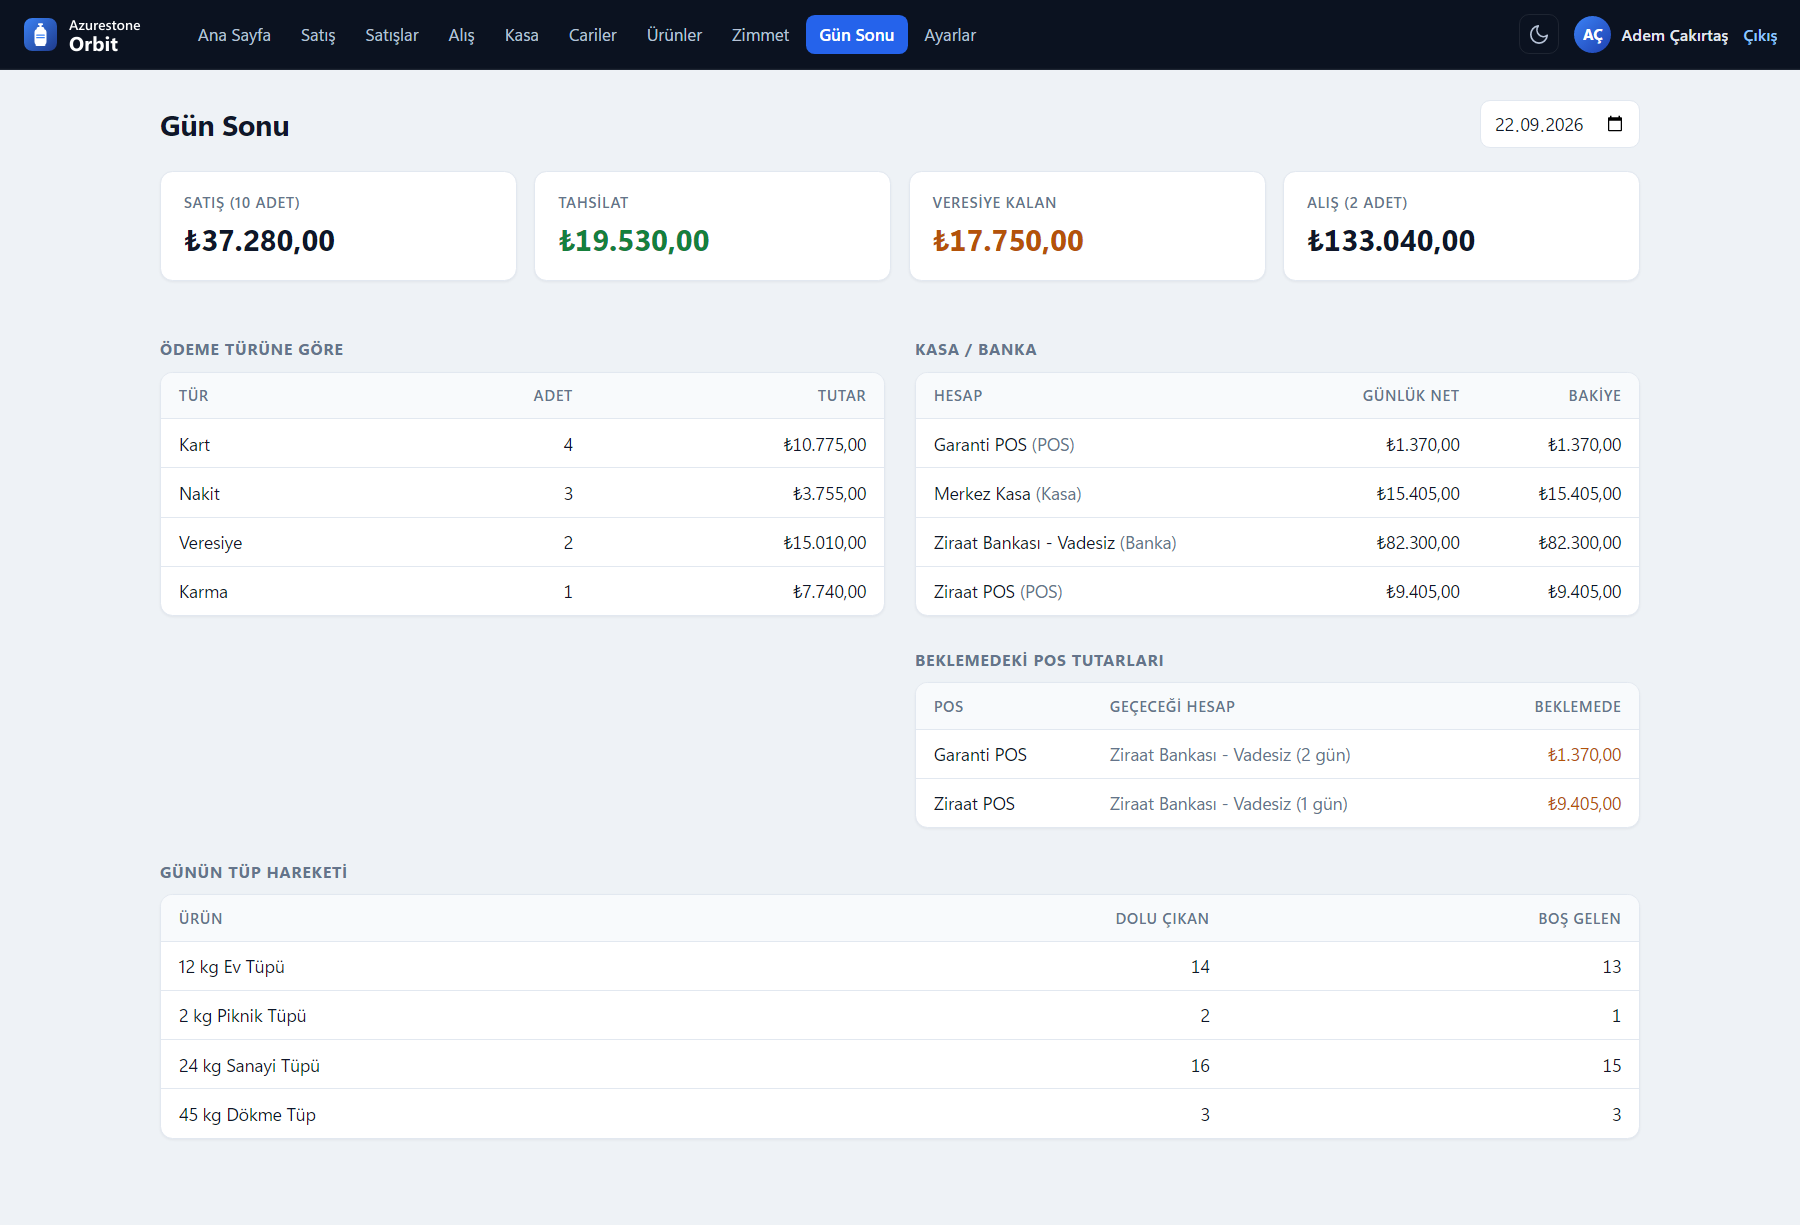
Task: Open the Zimmet menu item
Action: coord(760,35)
